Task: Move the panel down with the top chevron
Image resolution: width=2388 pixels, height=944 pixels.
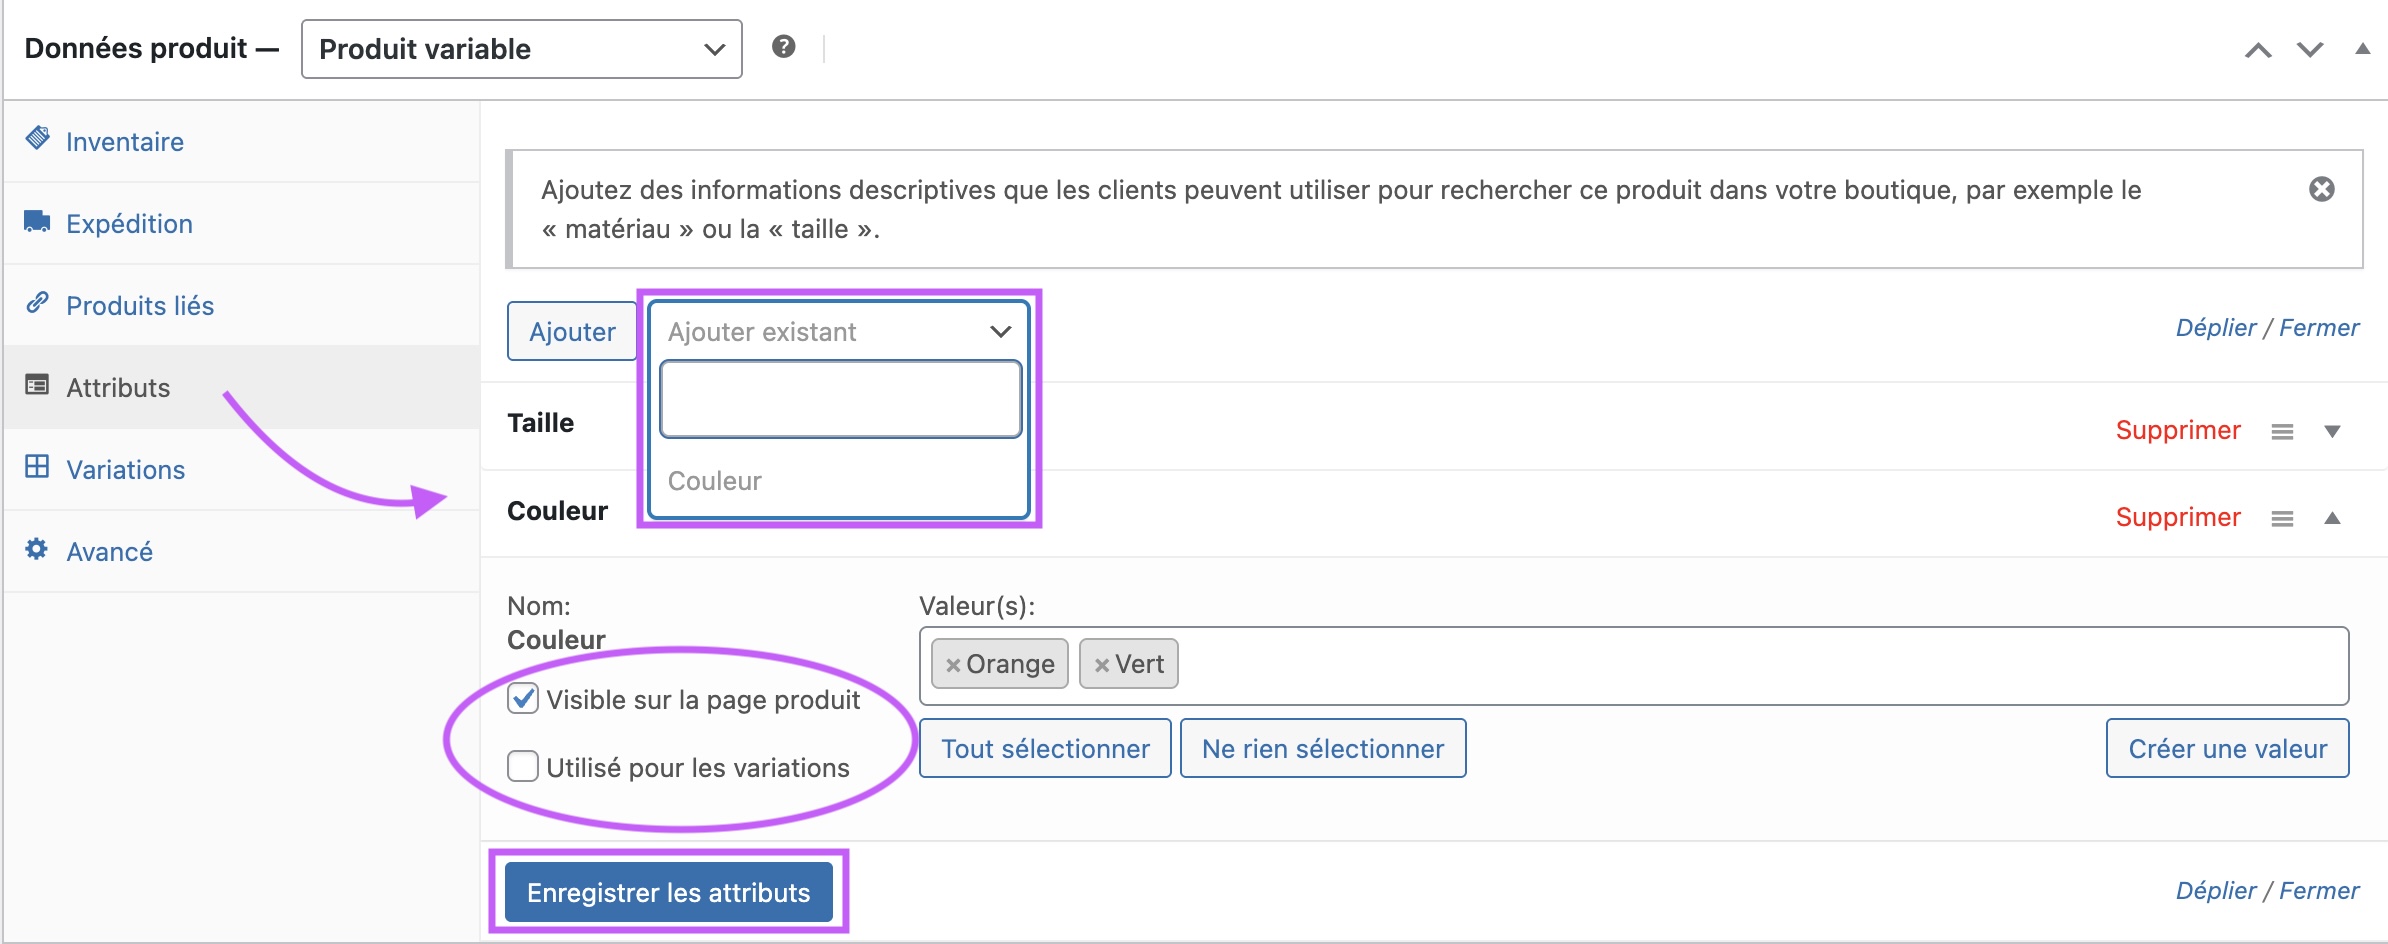Action: point(2310,50)
